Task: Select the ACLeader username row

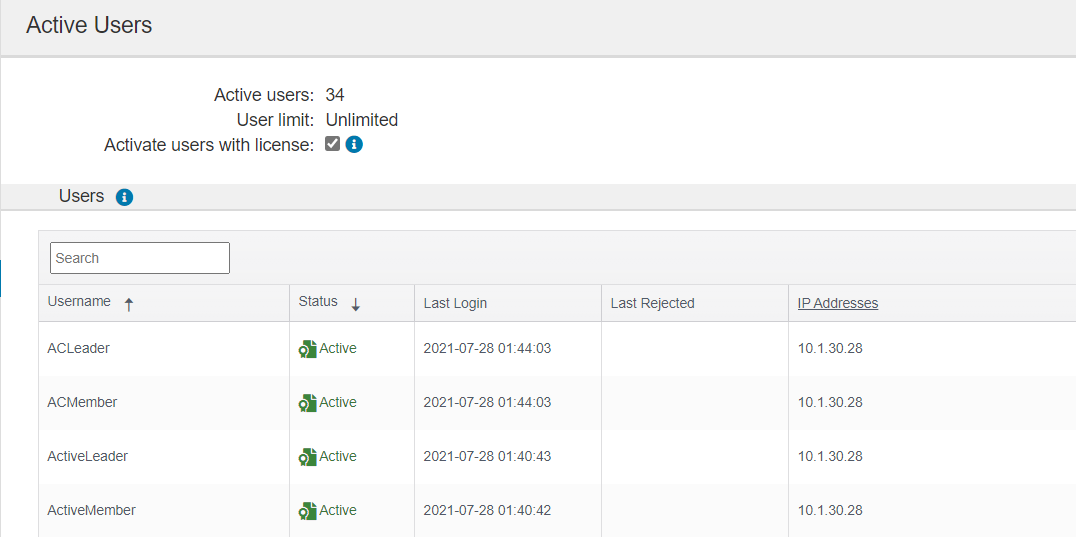Action: 557,348
